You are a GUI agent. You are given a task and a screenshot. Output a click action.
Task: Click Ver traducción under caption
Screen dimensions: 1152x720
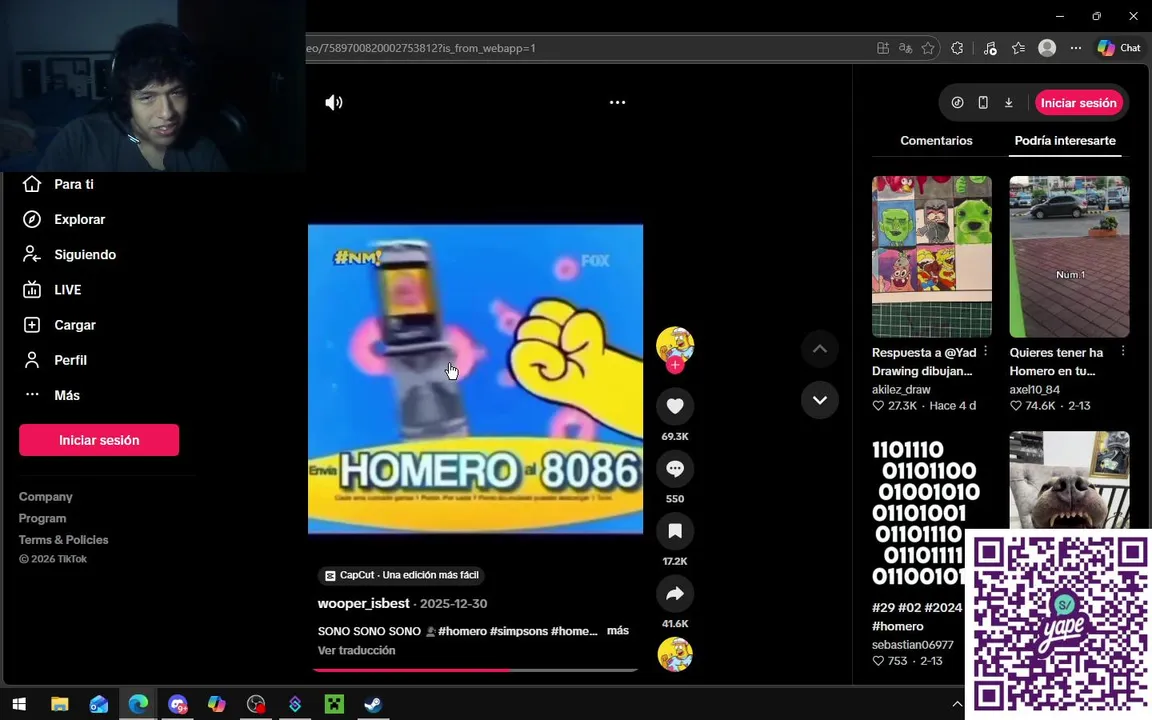(x=356, y=651)
